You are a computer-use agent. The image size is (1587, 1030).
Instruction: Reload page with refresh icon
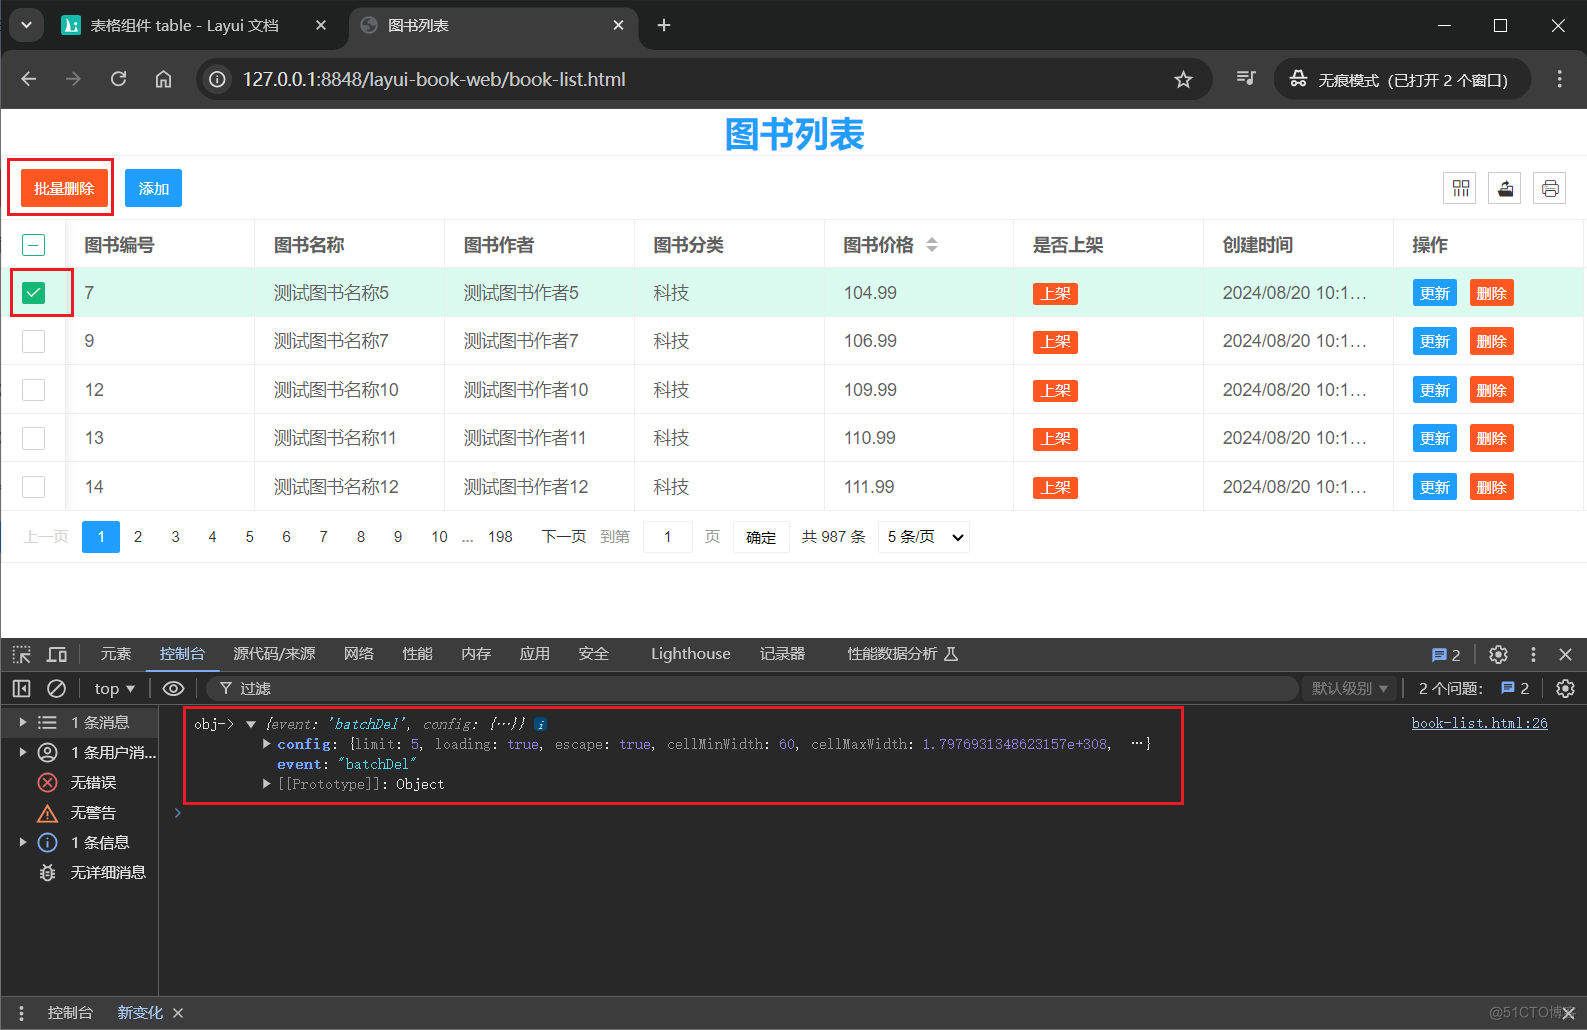(118, 79)
